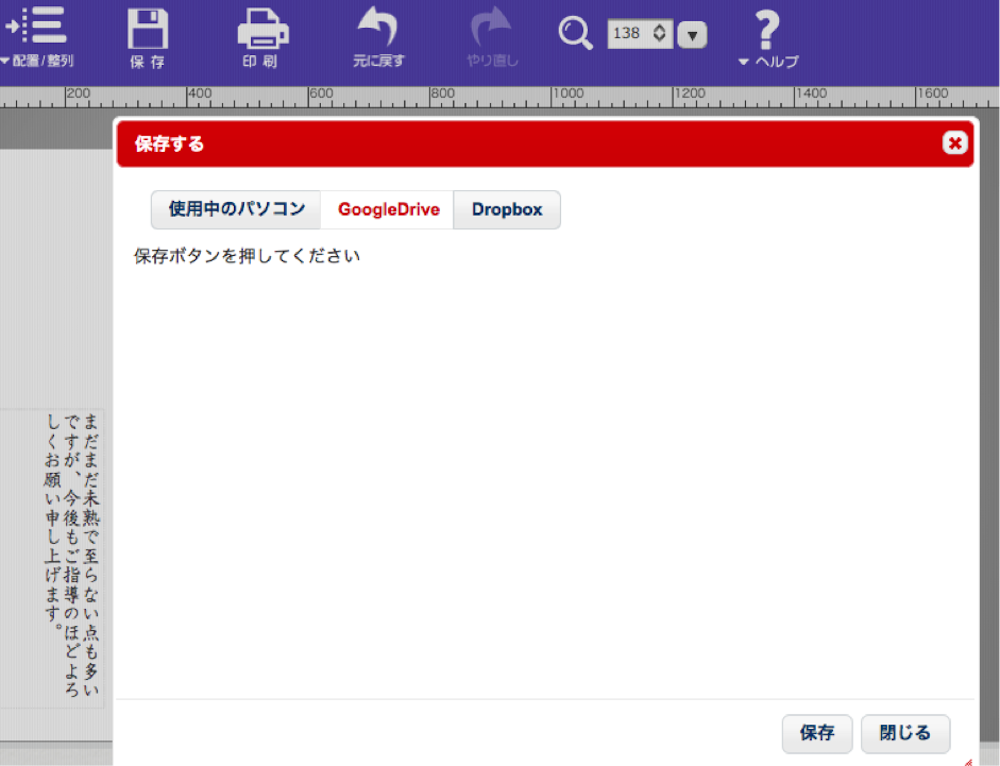This screenshot has height=766, width=1000.
Task: Switch to the 使用中のパソコン tab
Action: [x=235, y=209]
